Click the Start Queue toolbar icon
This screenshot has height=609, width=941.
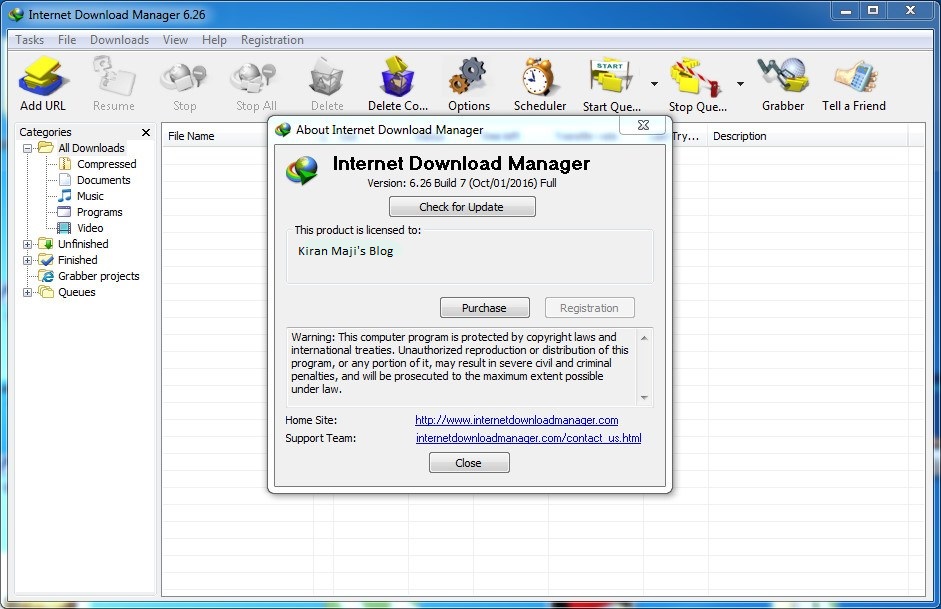tap(612, 83)
